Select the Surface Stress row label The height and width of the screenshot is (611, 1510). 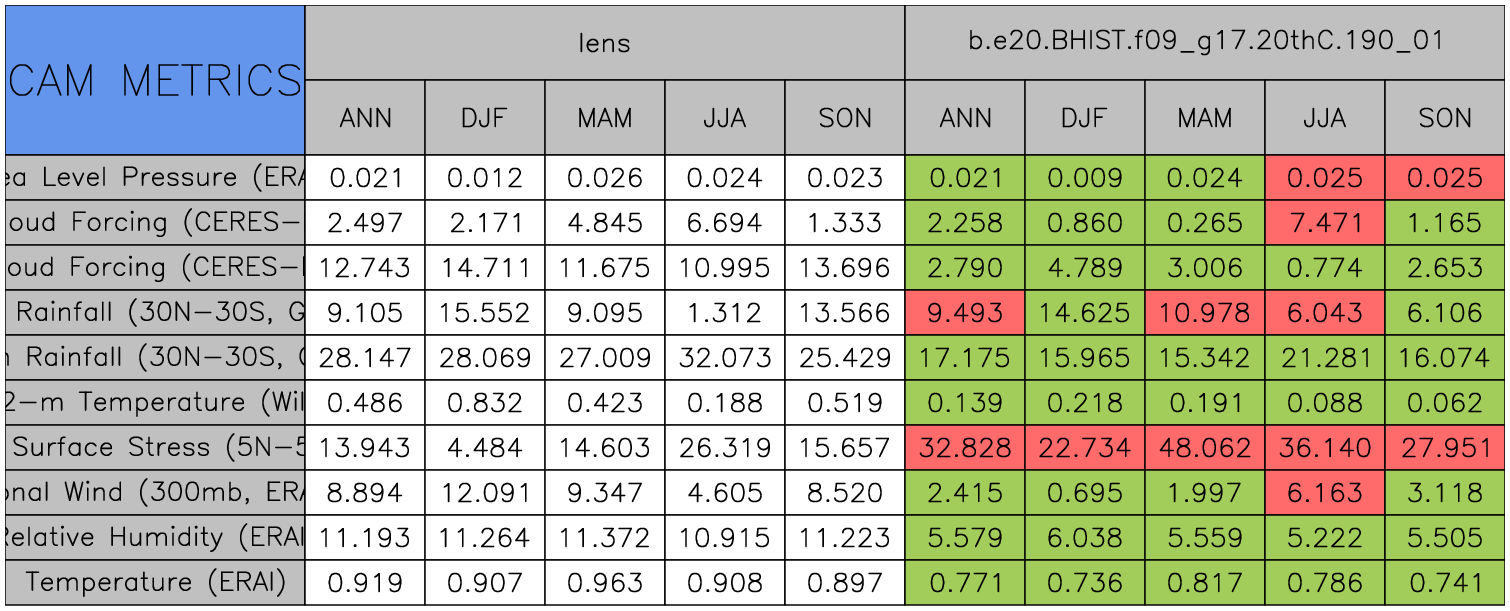(154, 447)
